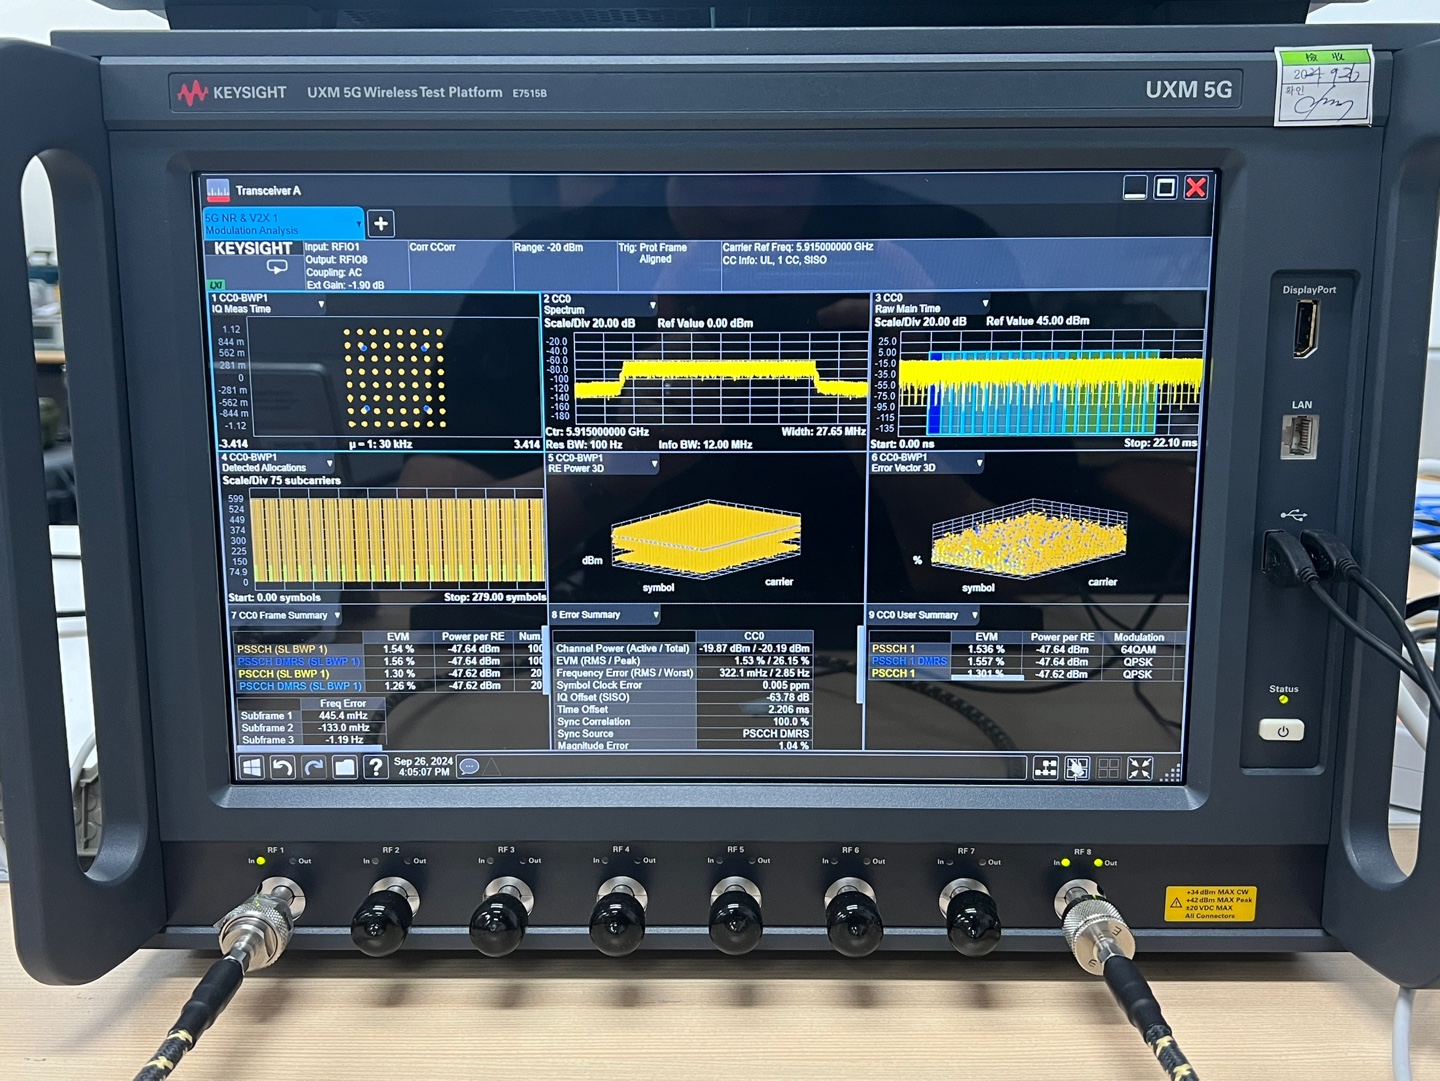The image size is (1440, 1081).
Task: Click the Transceiver A application icon
Action: click(217, 190)
